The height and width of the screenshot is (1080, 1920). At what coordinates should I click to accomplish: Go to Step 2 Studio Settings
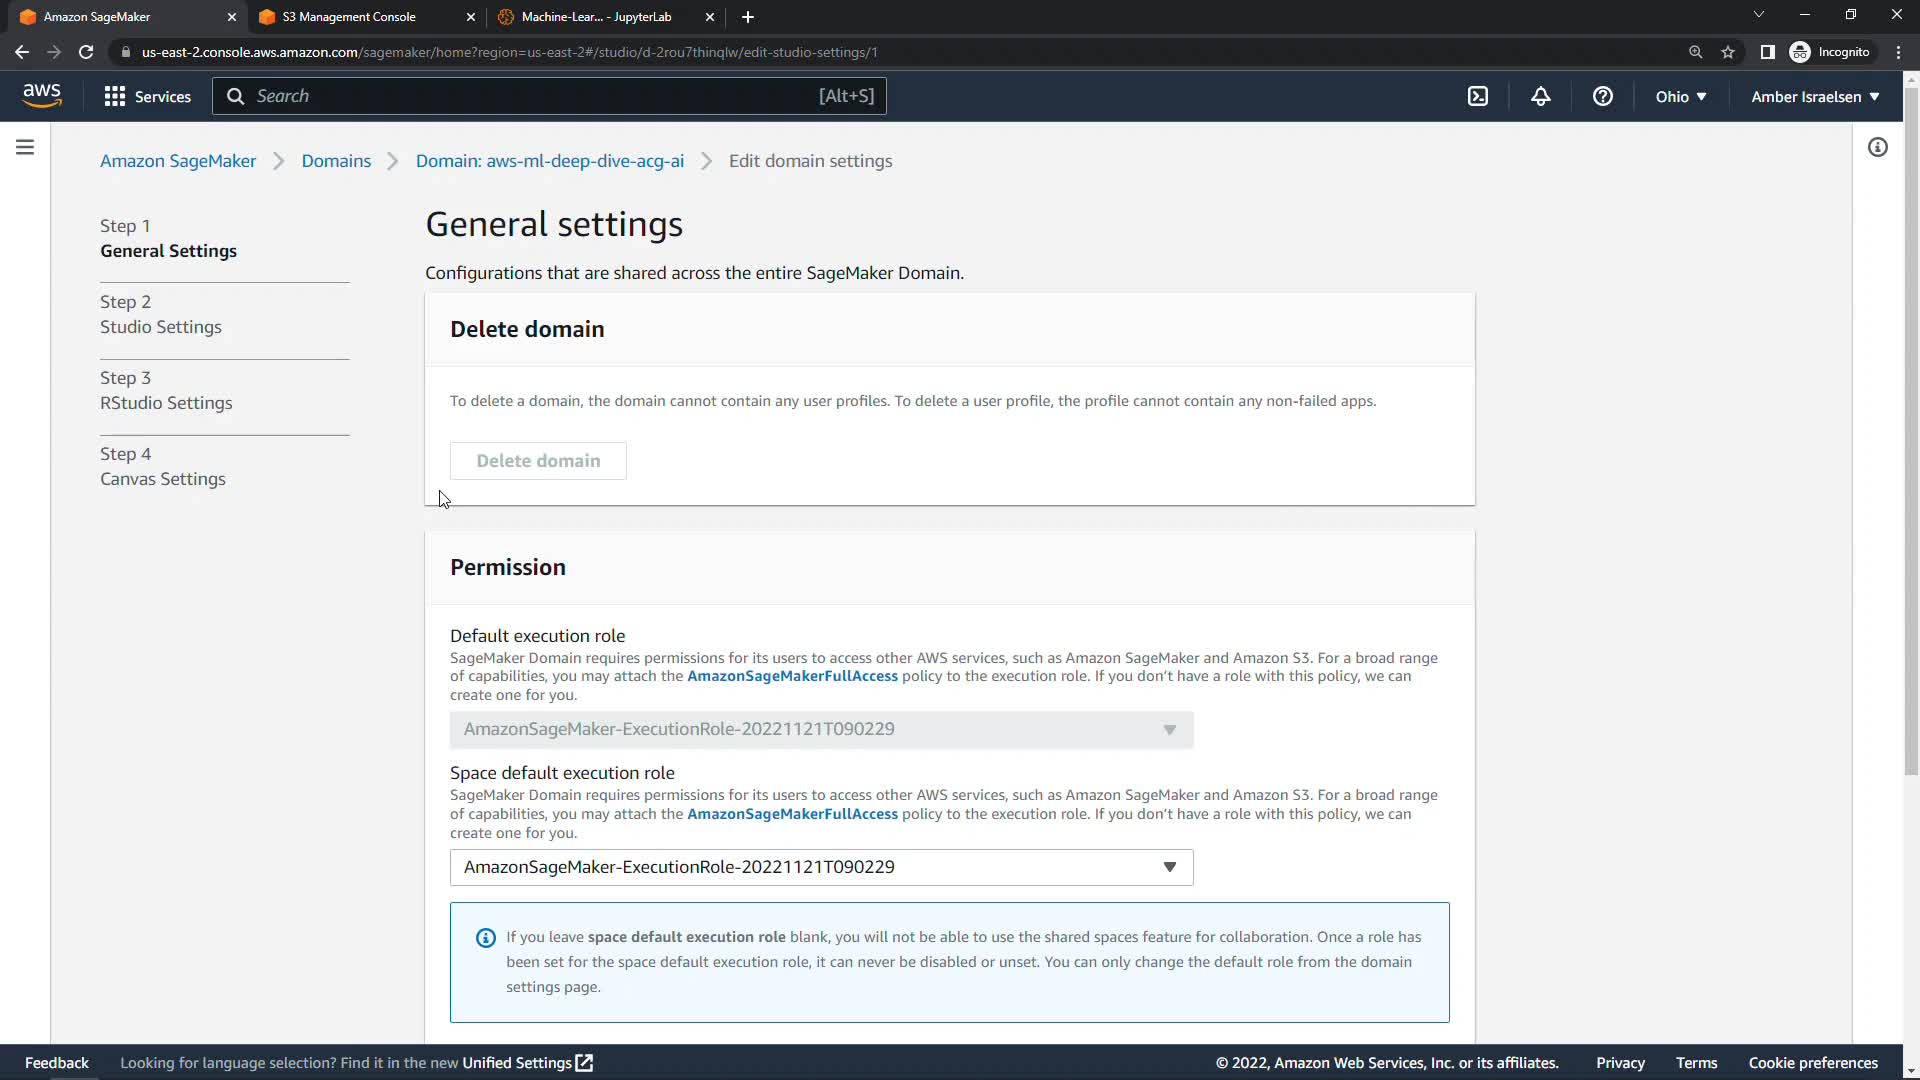160,327
